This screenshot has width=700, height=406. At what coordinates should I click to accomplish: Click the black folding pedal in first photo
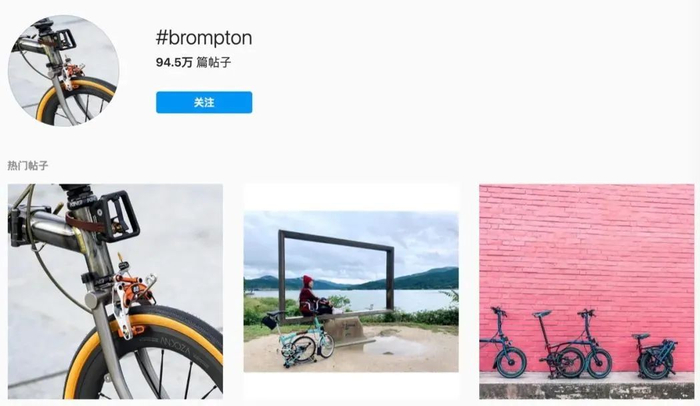tap(117, 217)
